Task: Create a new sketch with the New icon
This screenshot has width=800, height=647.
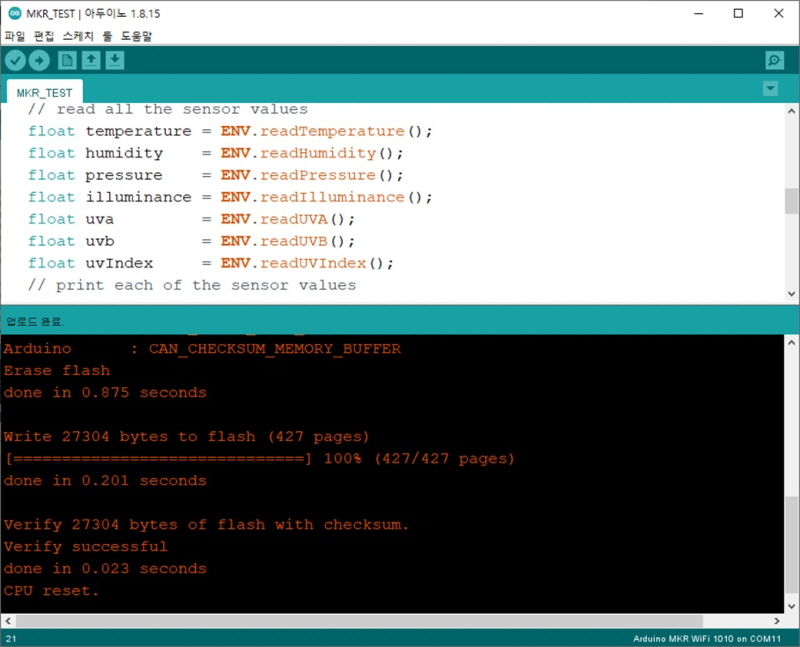Action: pos(67,60)
